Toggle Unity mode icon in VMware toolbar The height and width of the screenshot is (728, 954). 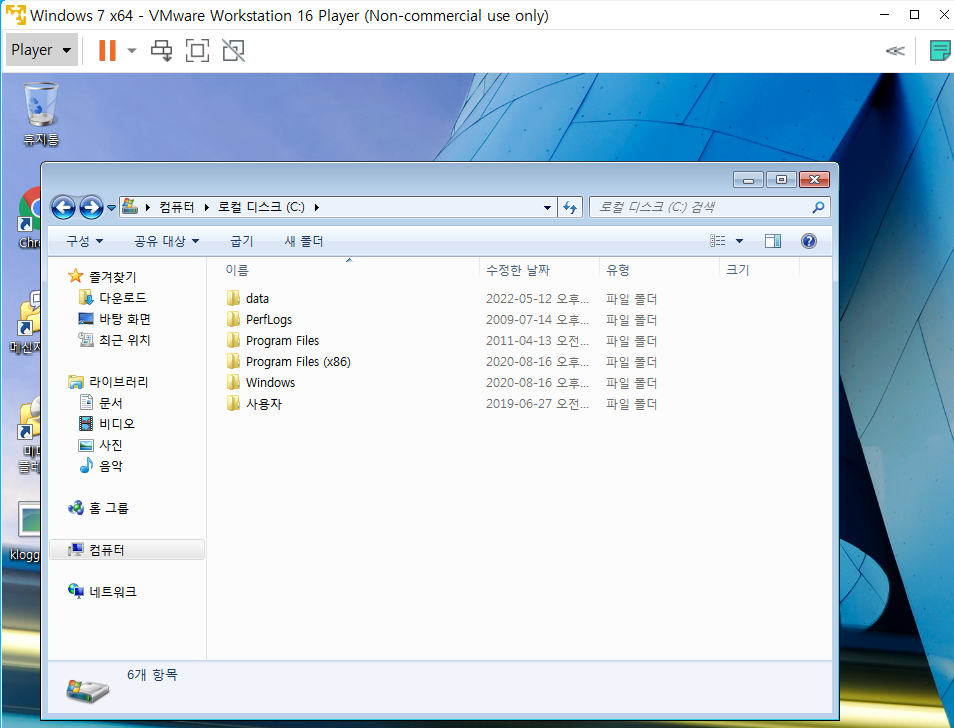(x=234, y=50)
